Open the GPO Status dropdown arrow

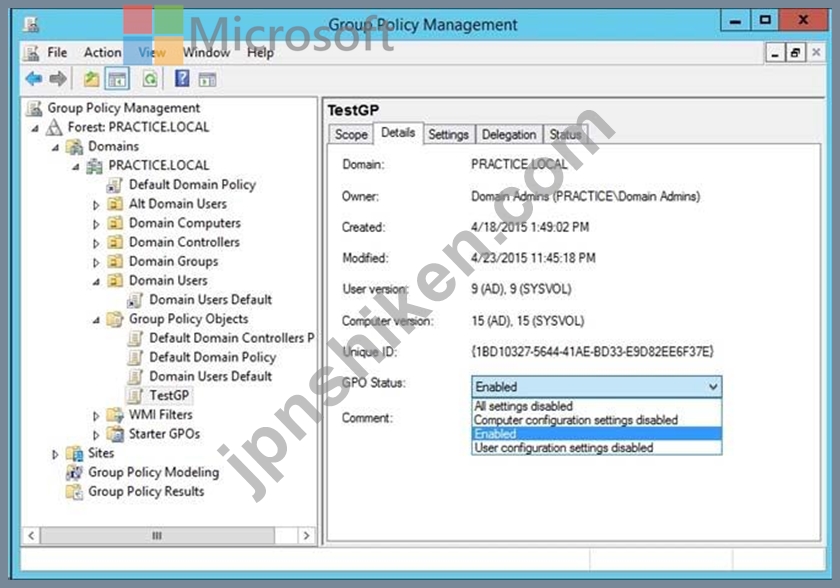712,387
